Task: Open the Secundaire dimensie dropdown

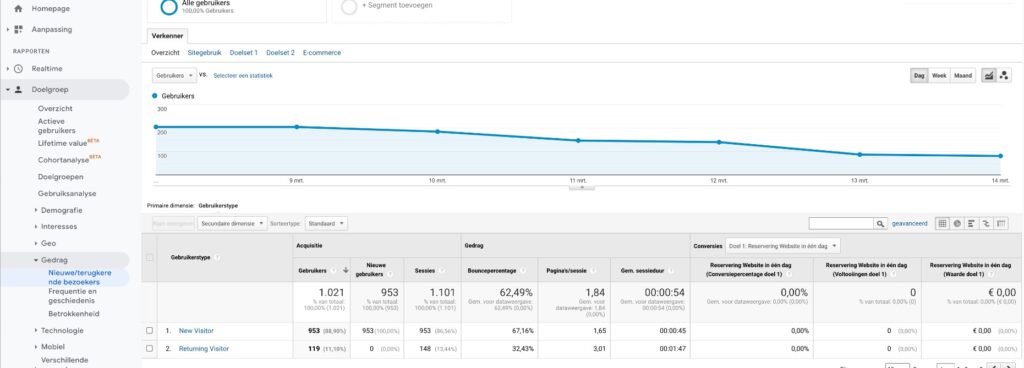Action: pyautogui.click(x=232, y=223)
